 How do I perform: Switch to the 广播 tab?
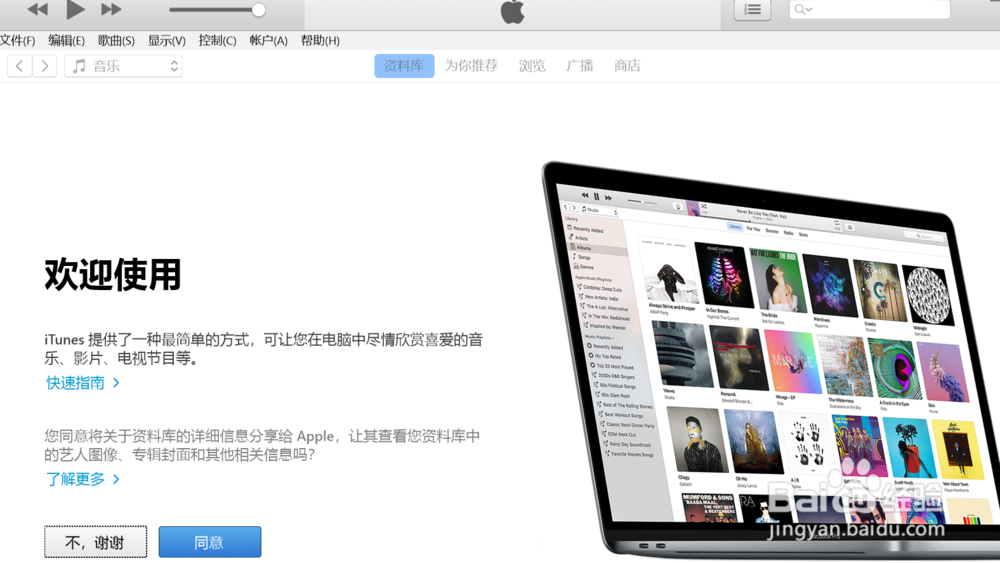(580, 66)
